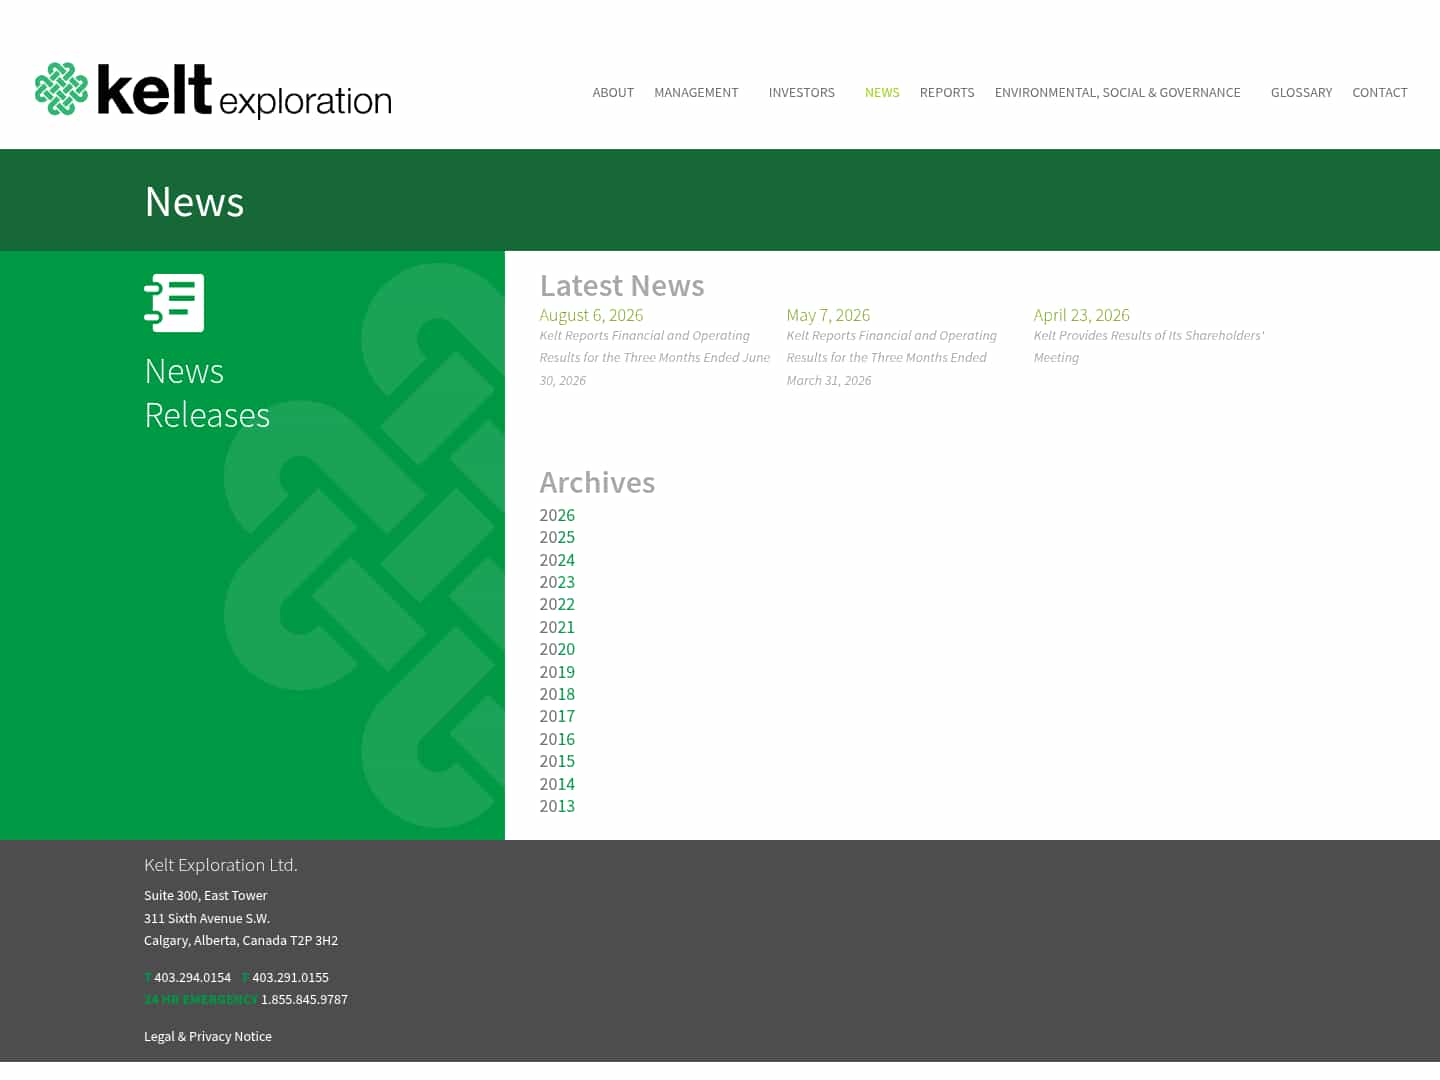Click the Kelt Exploration Ltd. footer name
The image size is (1440, 1080).
point(221,865)
